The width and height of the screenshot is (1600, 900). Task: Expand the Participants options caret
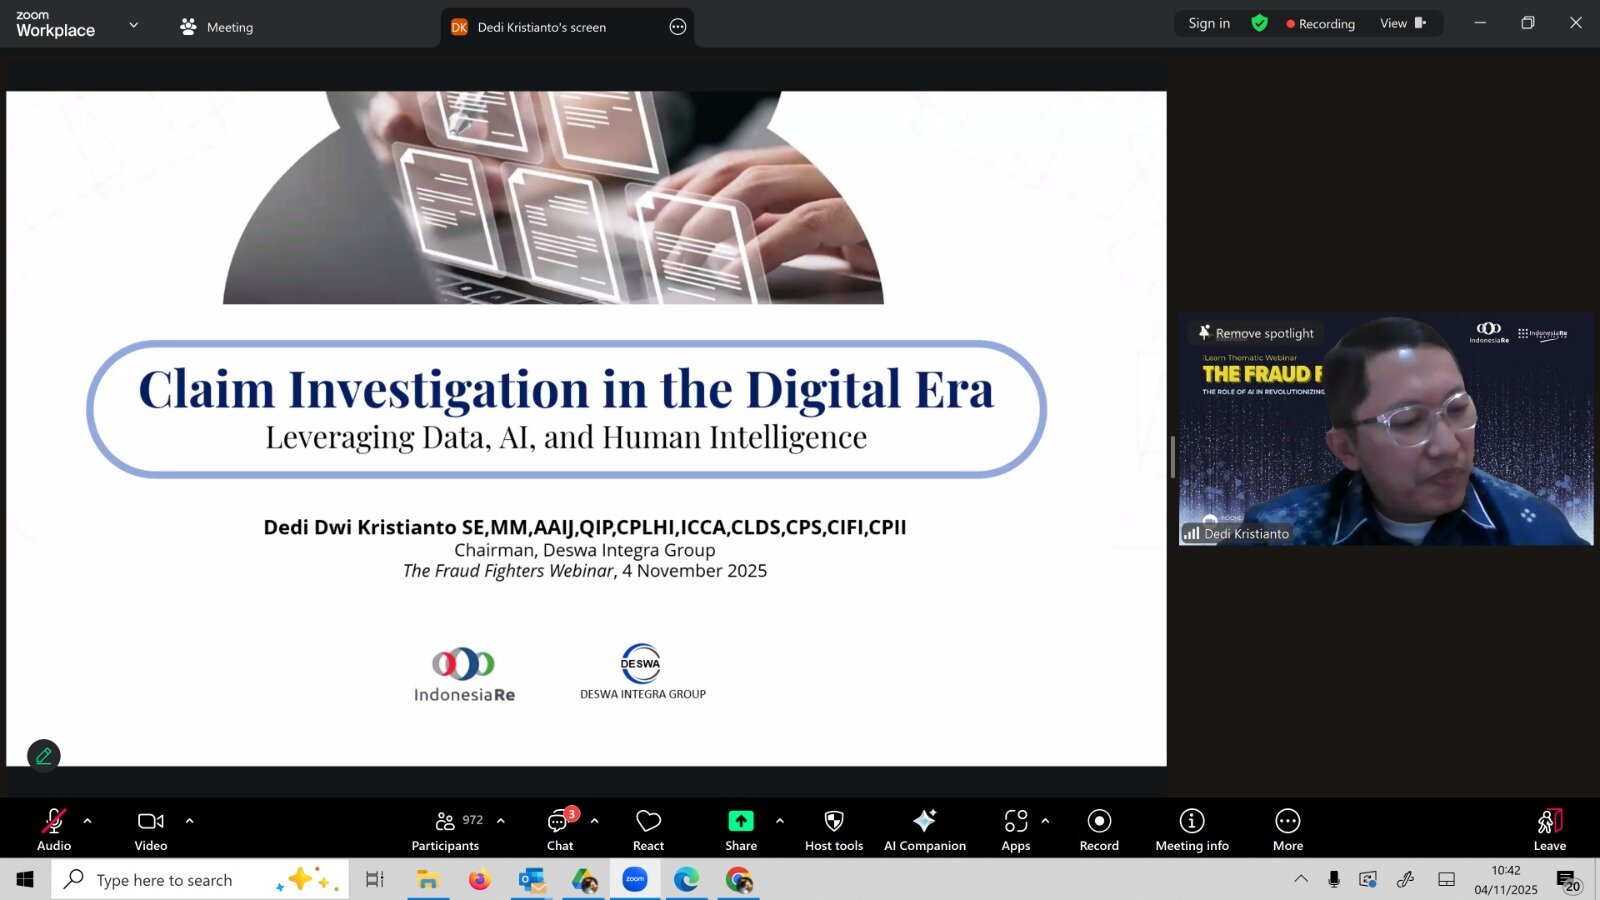pos(501,821)
